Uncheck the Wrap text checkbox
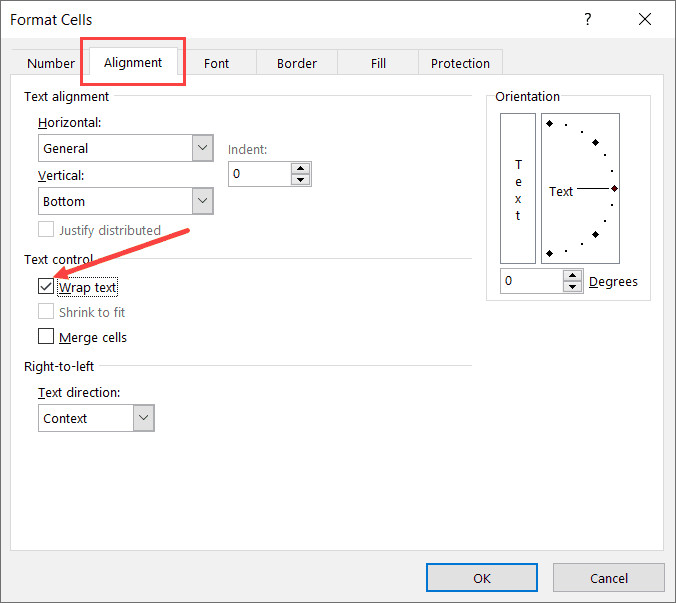The height and width of the screenshot is (603, 676). point(46,287)
